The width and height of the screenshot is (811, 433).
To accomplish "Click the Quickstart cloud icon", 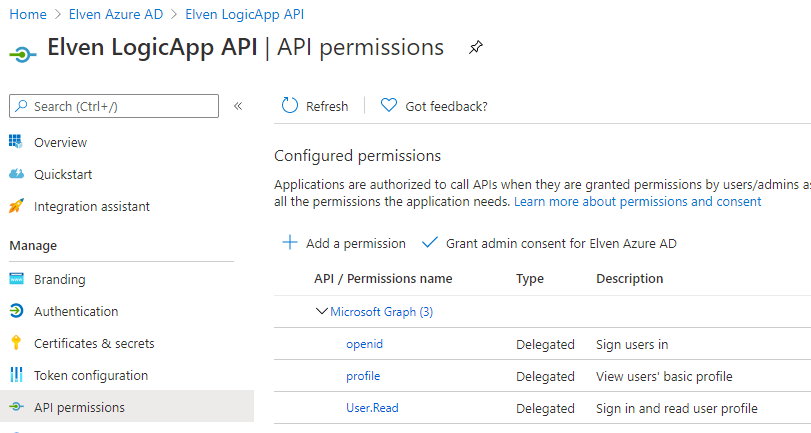I will pos(16,174).
